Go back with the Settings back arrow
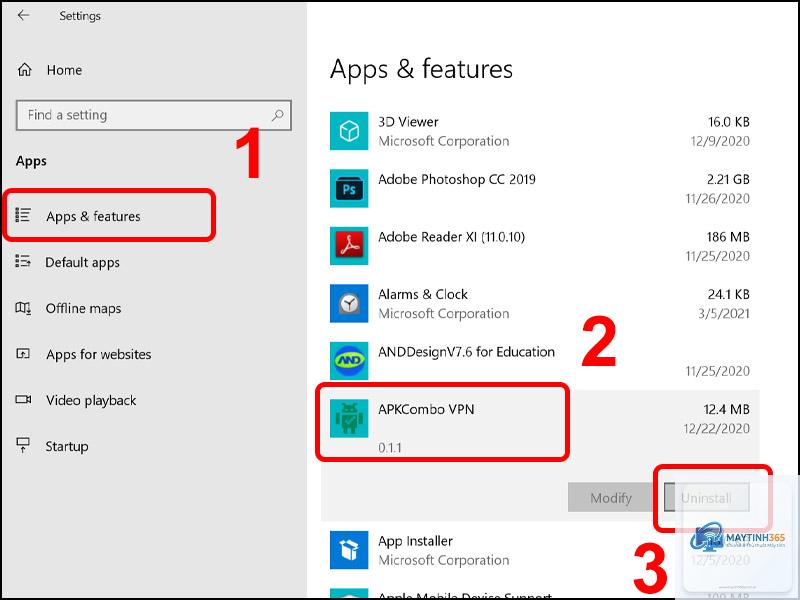 (23, 15)
